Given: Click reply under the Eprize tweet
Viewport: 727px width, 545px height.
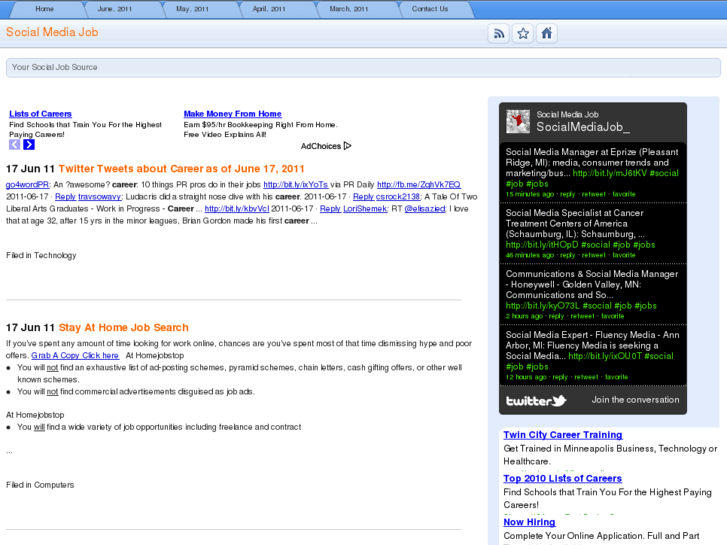Looking at the screenshot, I should pos(568,194).
